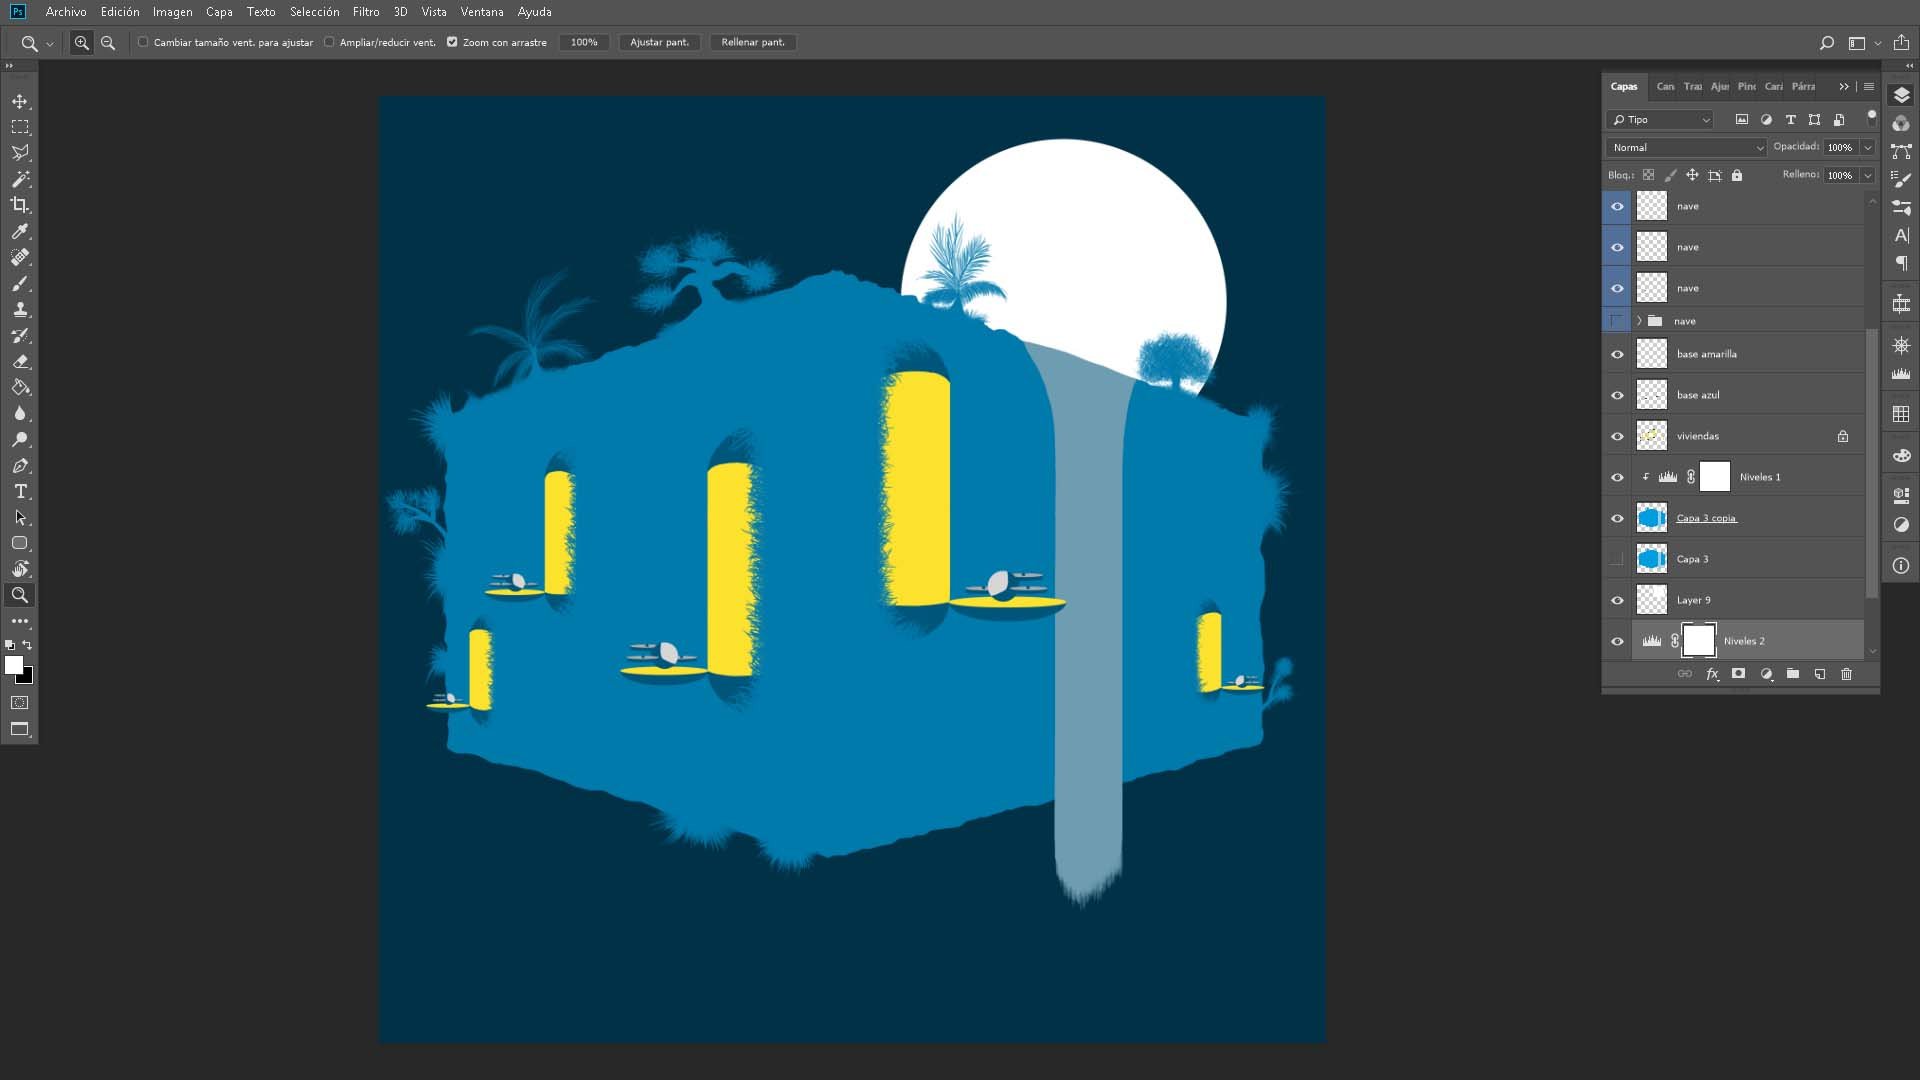Add a layer mask

[1739, 674]
